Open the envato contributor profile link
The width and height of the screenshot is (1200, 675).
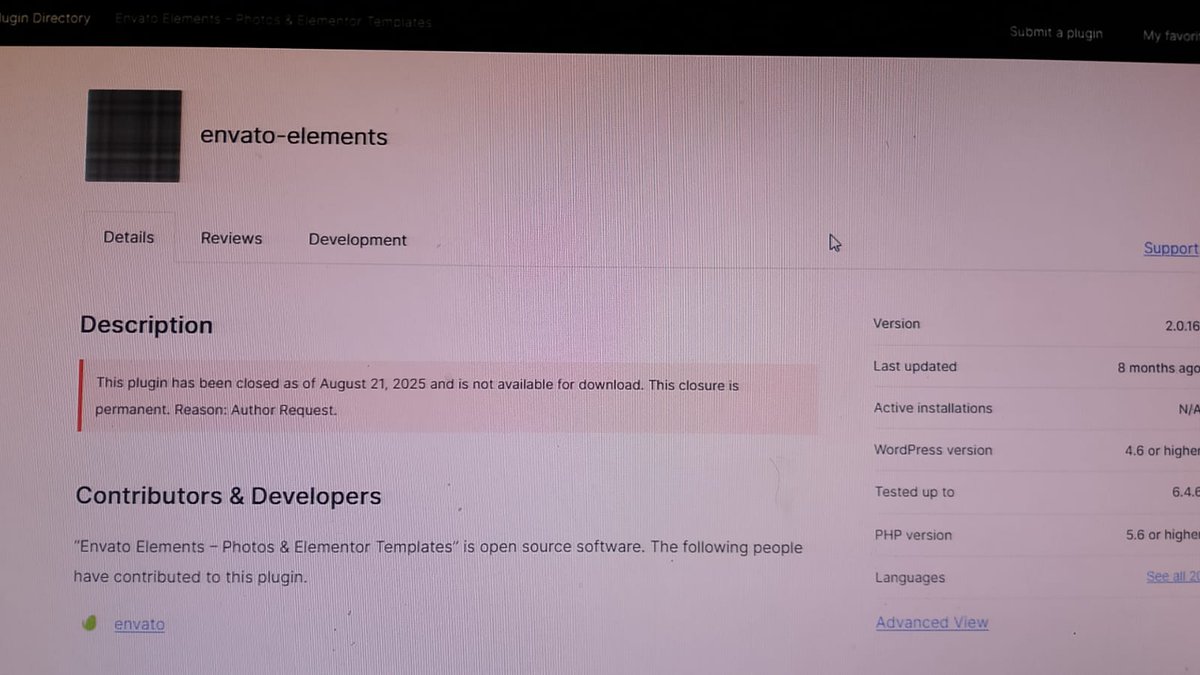(x=139, y=623)
